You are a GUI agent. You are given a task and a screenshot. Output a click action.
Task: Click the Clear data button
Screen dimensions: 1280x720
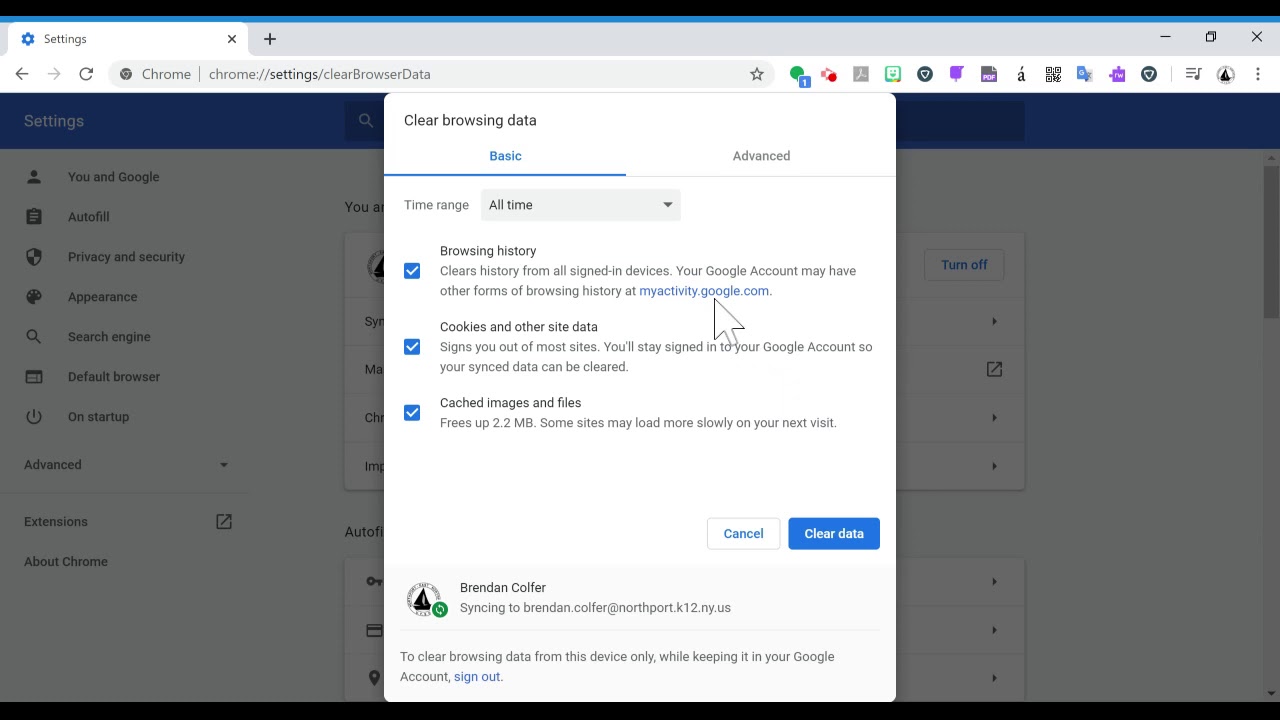[x=834, y=534]
